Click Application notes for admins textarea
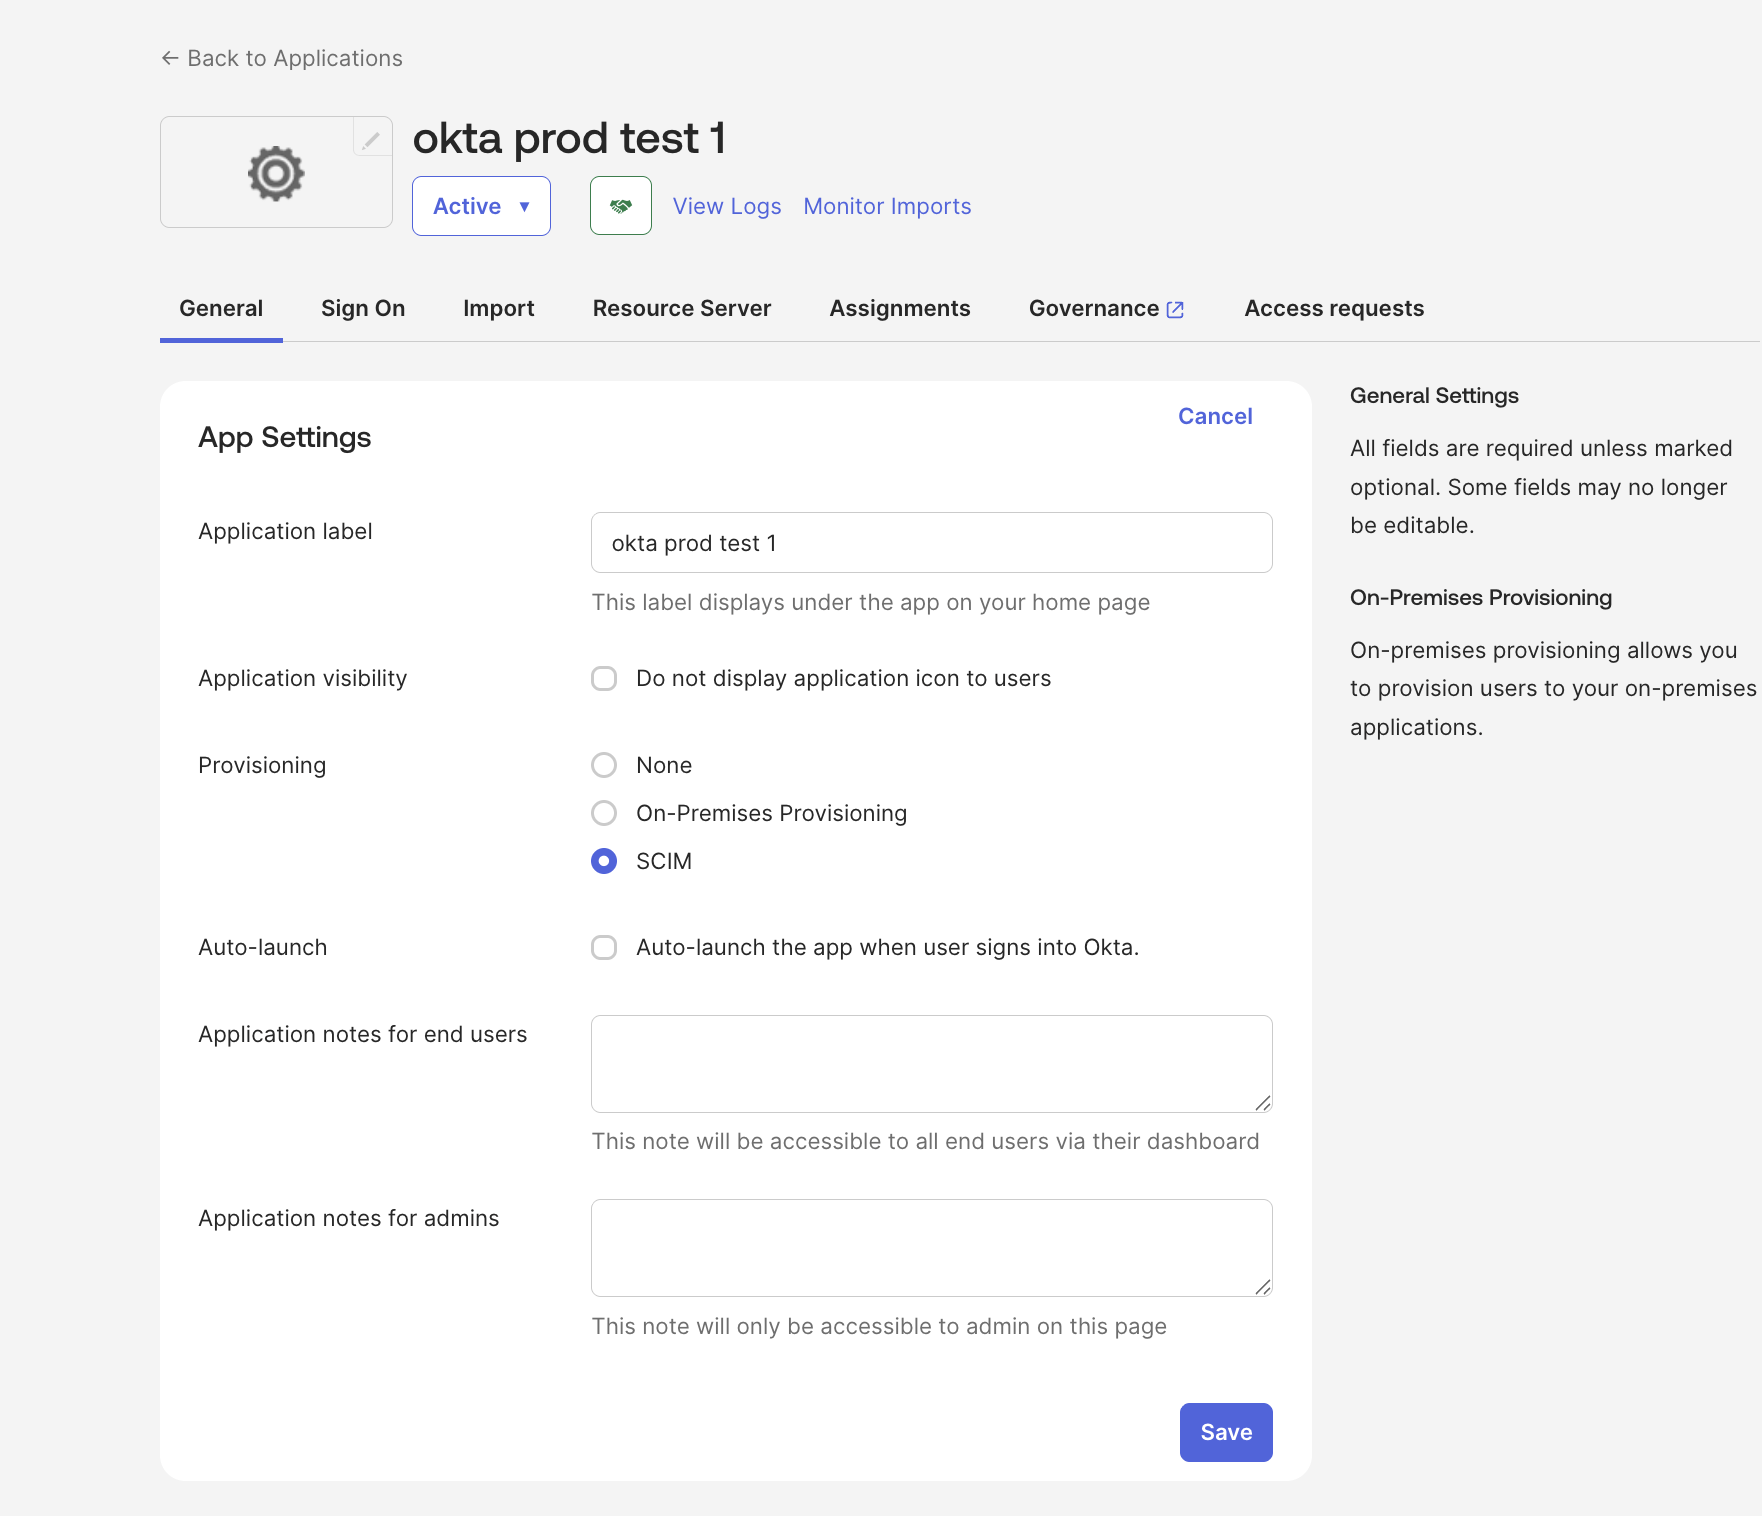 932,1248
